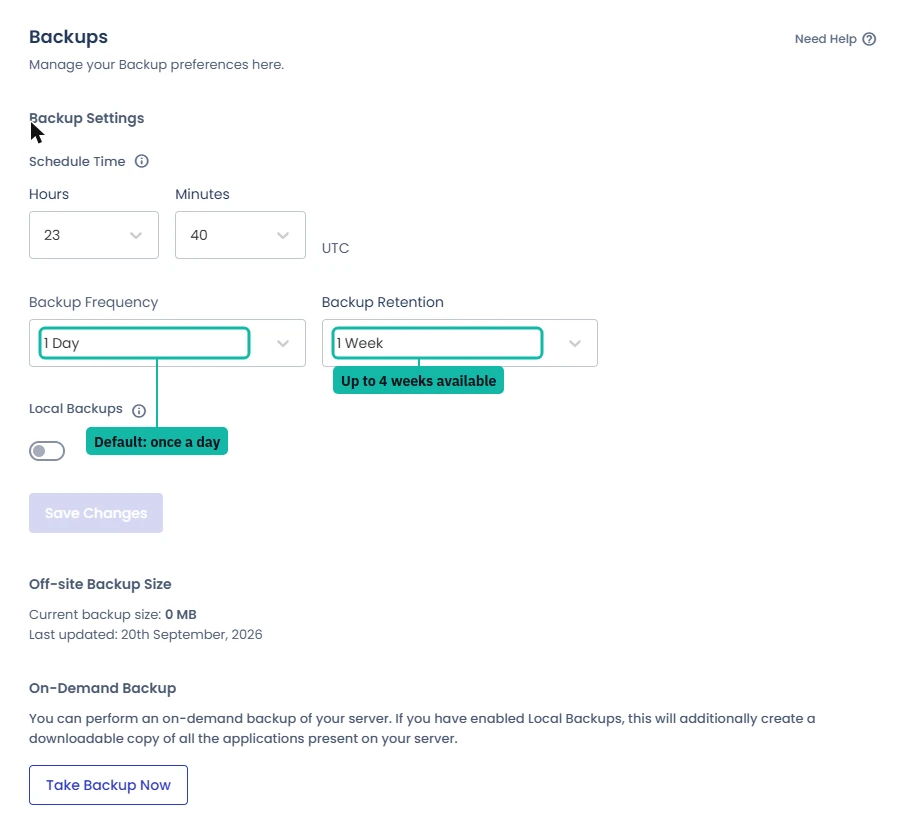Click the Schedule Time label

[x=77, y=162]
